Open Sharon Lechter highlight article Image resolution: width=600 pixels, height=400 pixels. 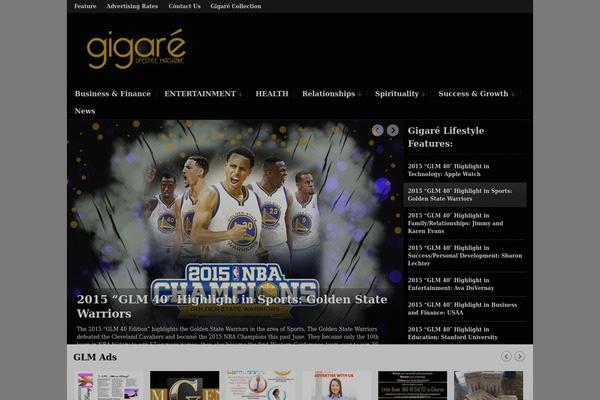pos(465,256)
